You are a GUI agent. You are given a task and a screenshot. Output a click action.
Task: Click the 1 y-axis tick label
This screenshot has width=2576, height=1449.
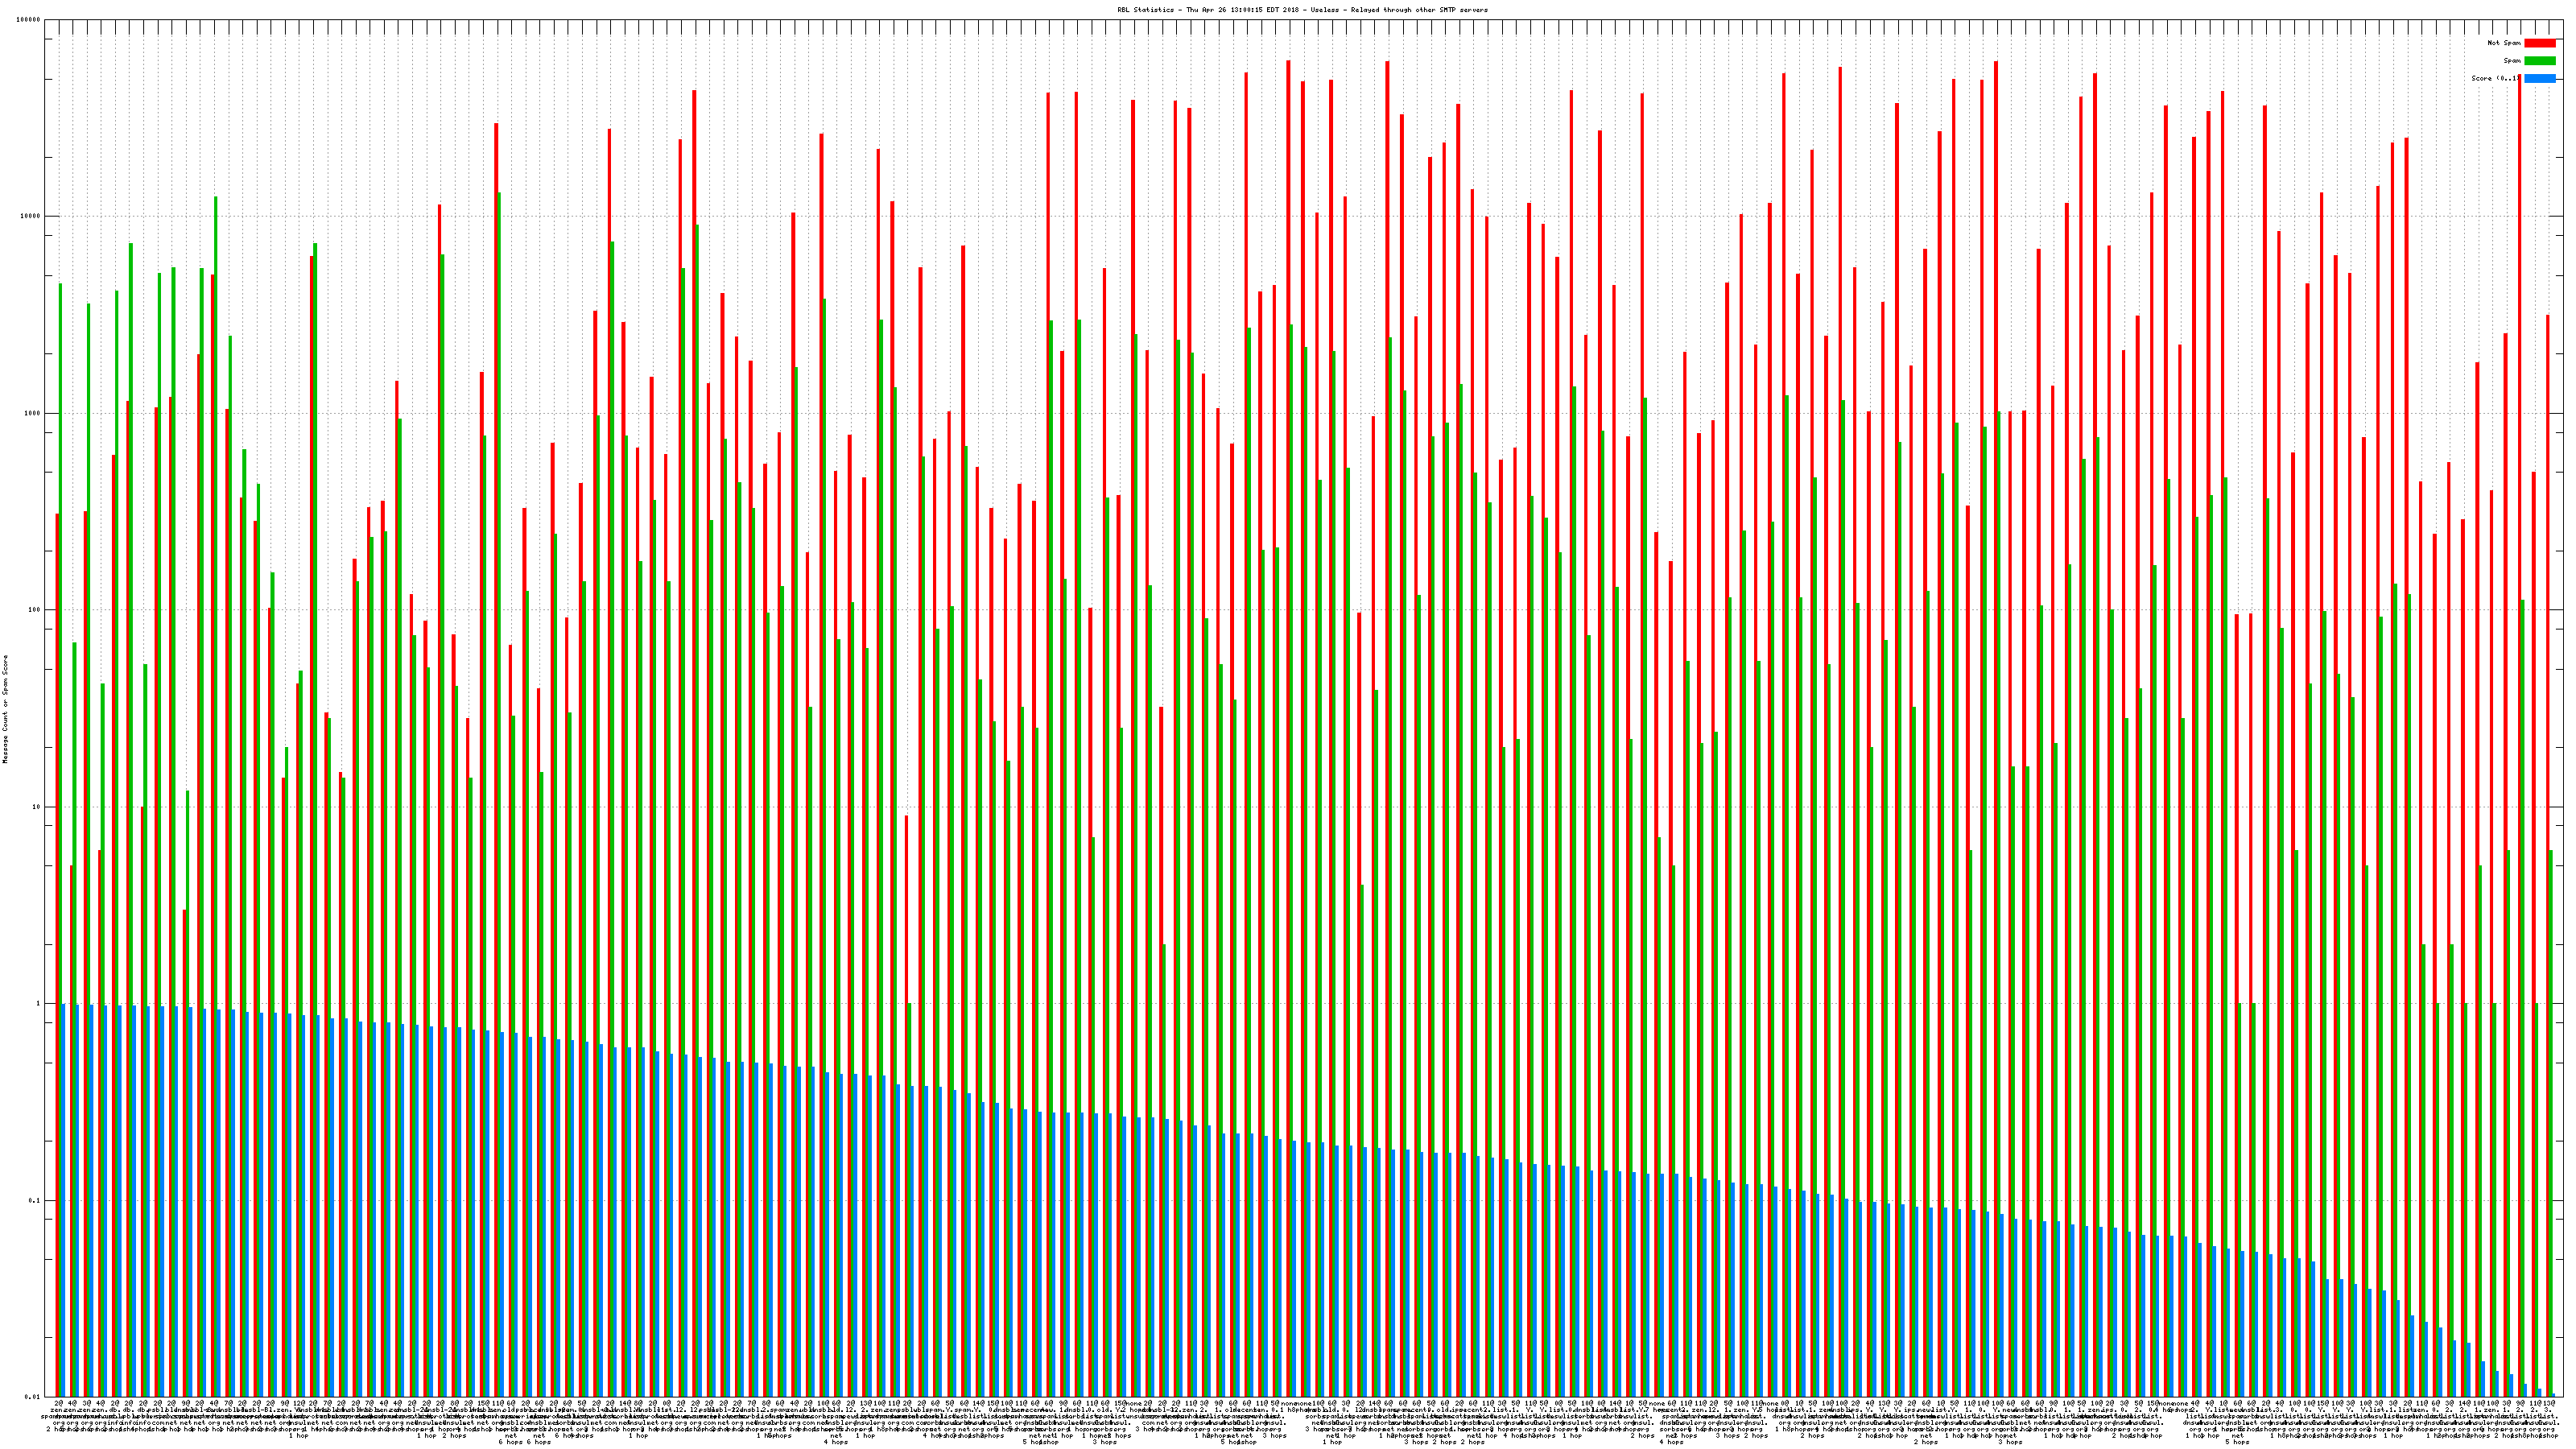(x=39, y=1004)
